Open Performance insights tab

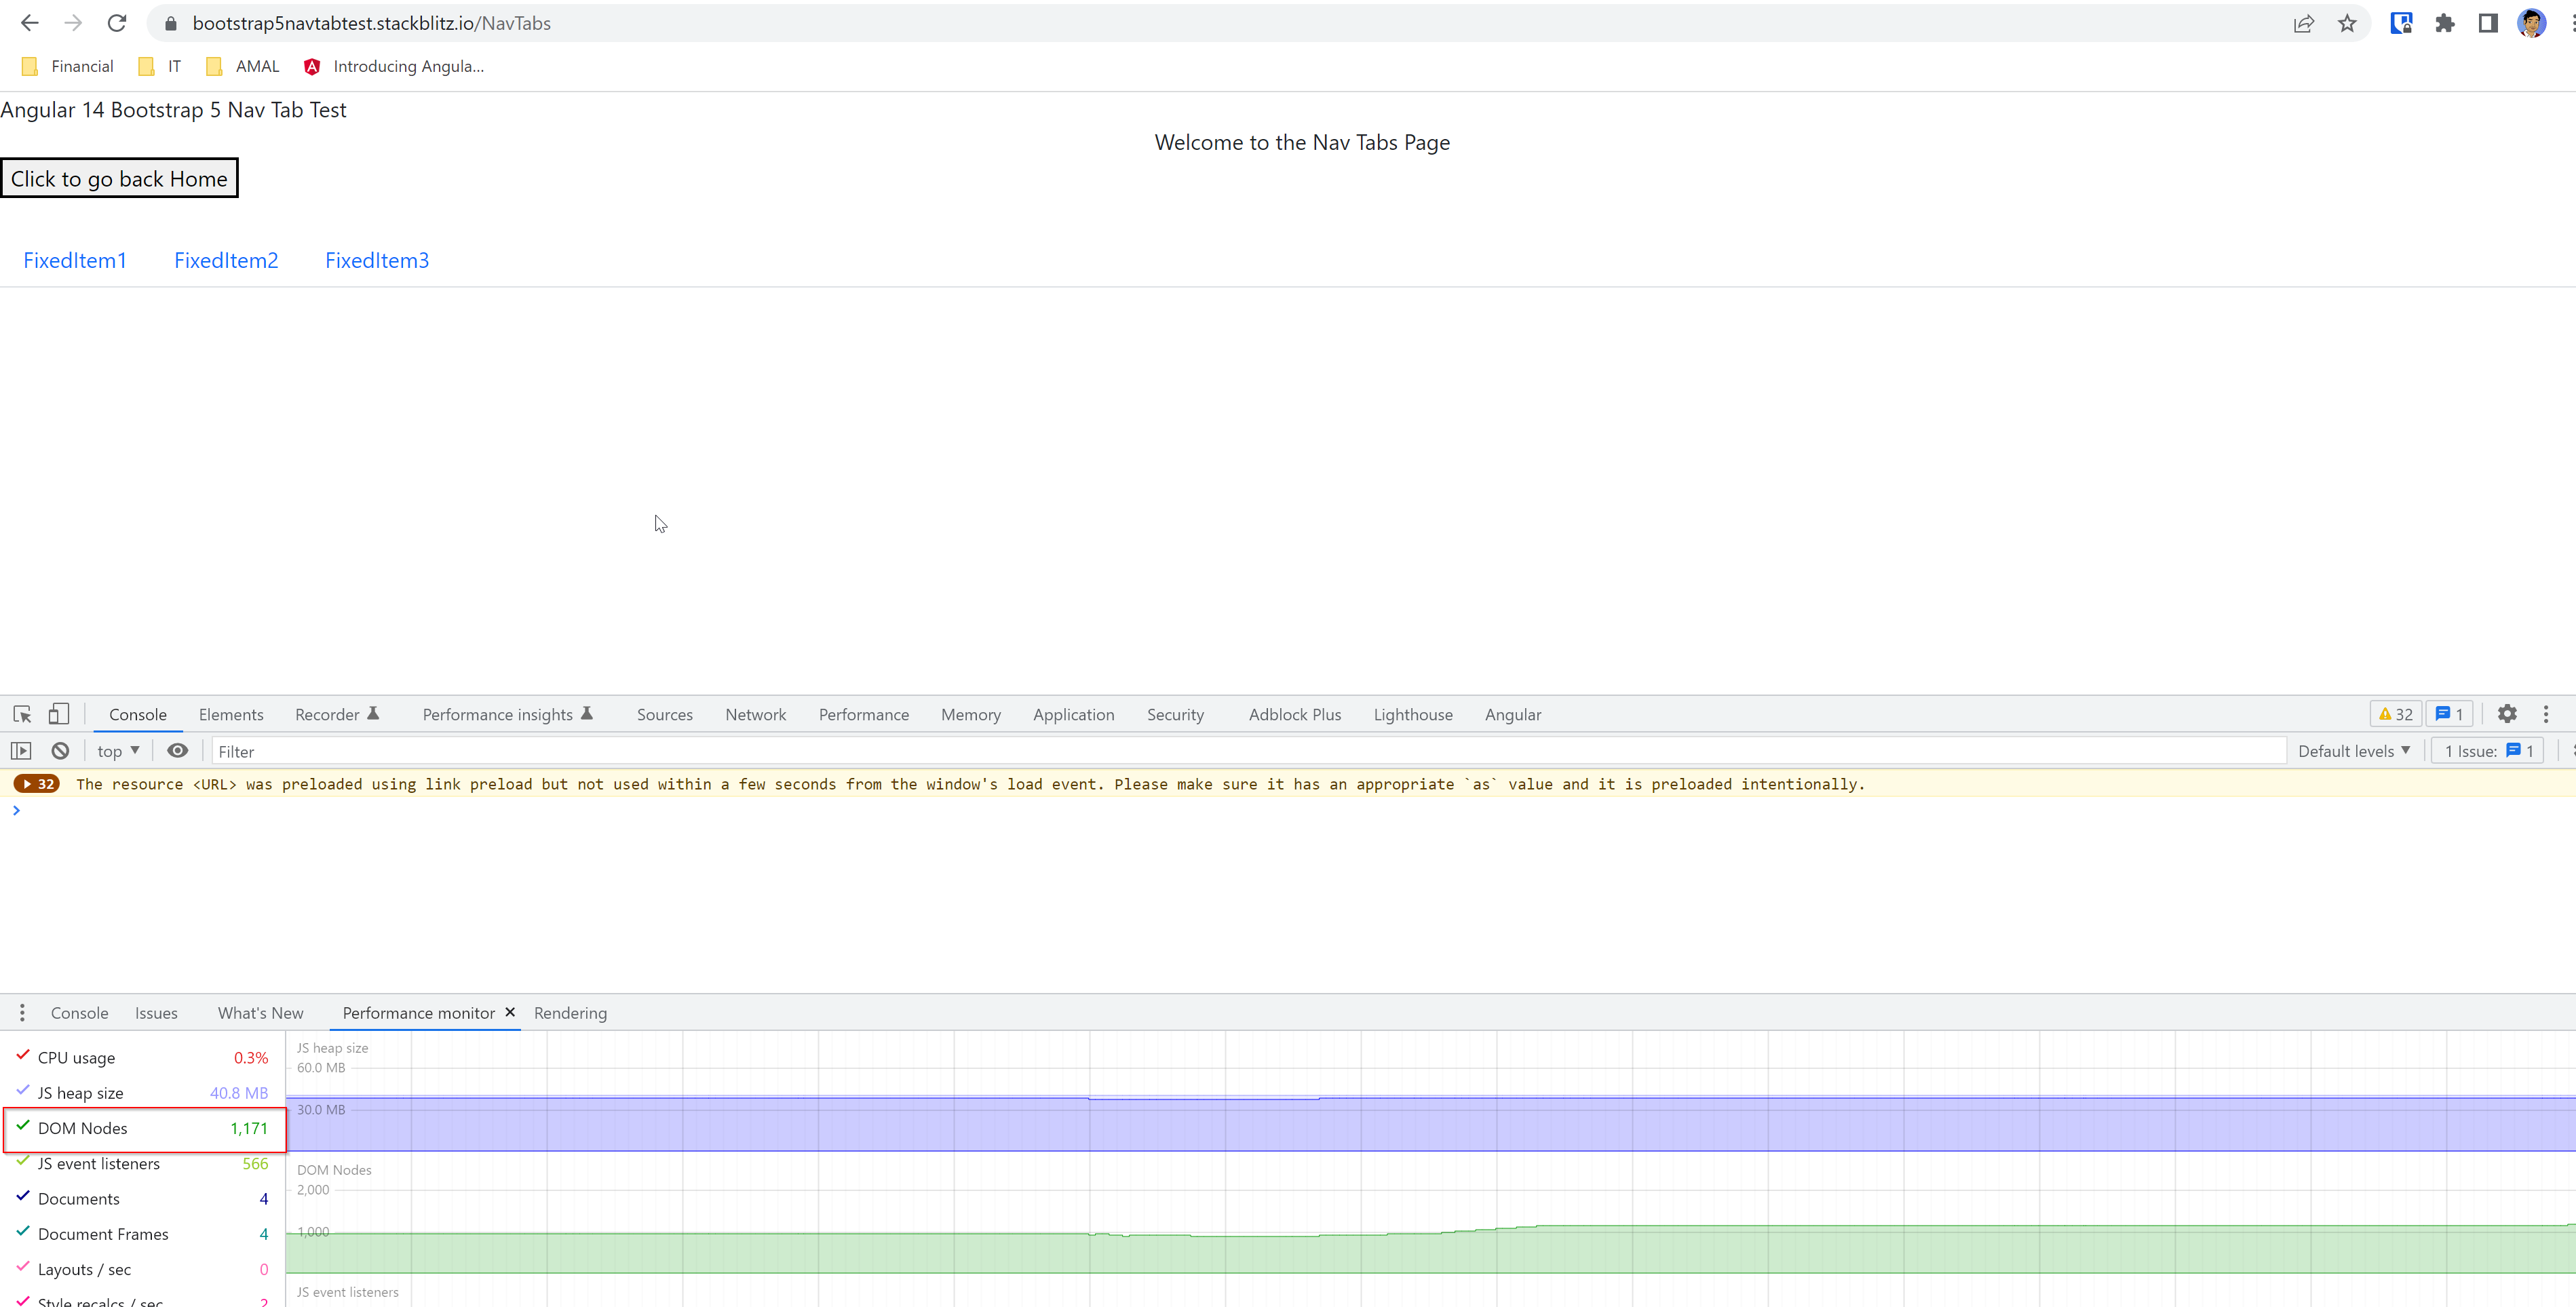(x=508, y=714)
